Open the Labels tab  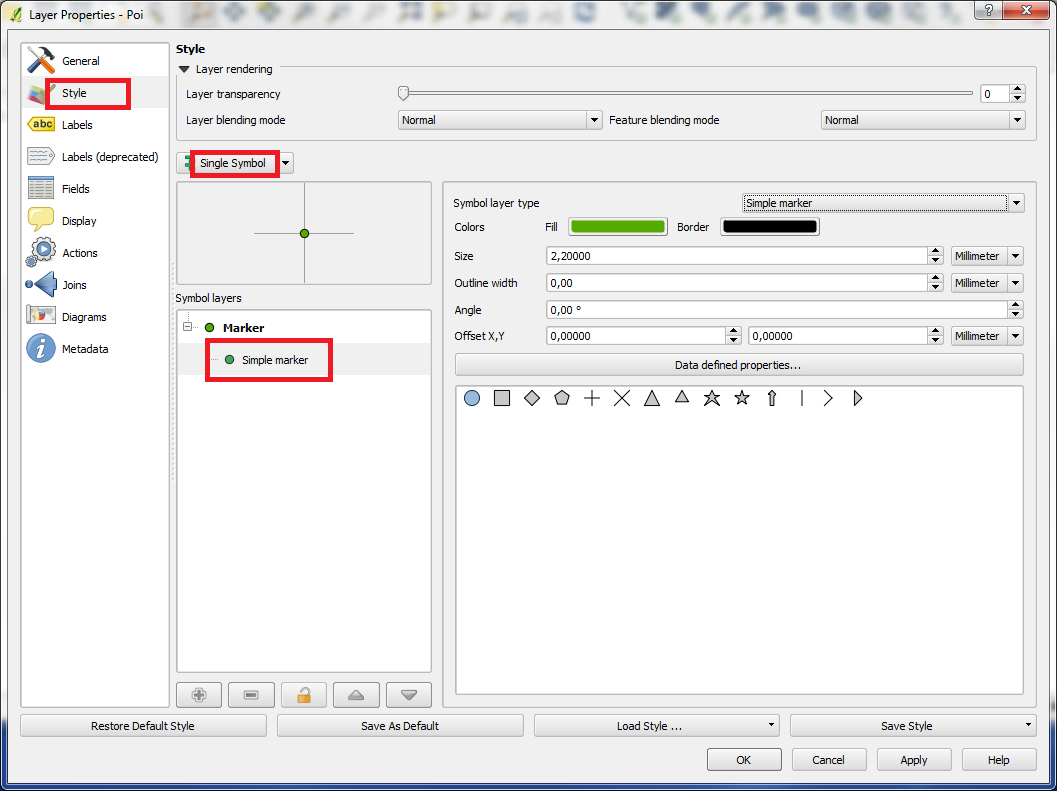coord(94,125)
